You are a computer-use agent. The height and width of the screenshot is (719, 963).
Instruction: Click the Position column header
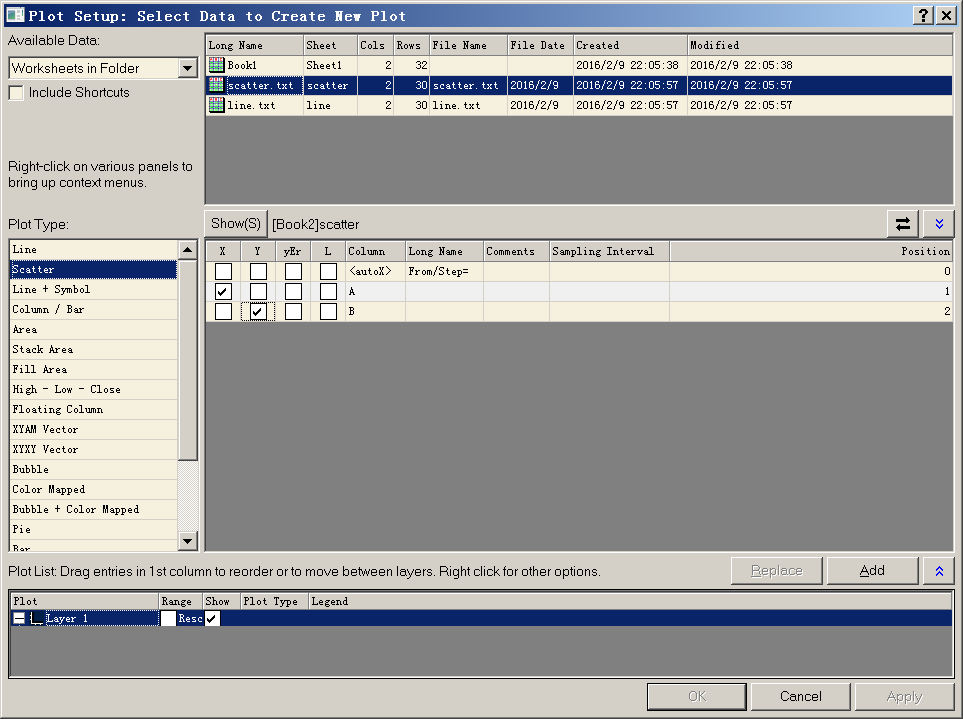[811, 251]
